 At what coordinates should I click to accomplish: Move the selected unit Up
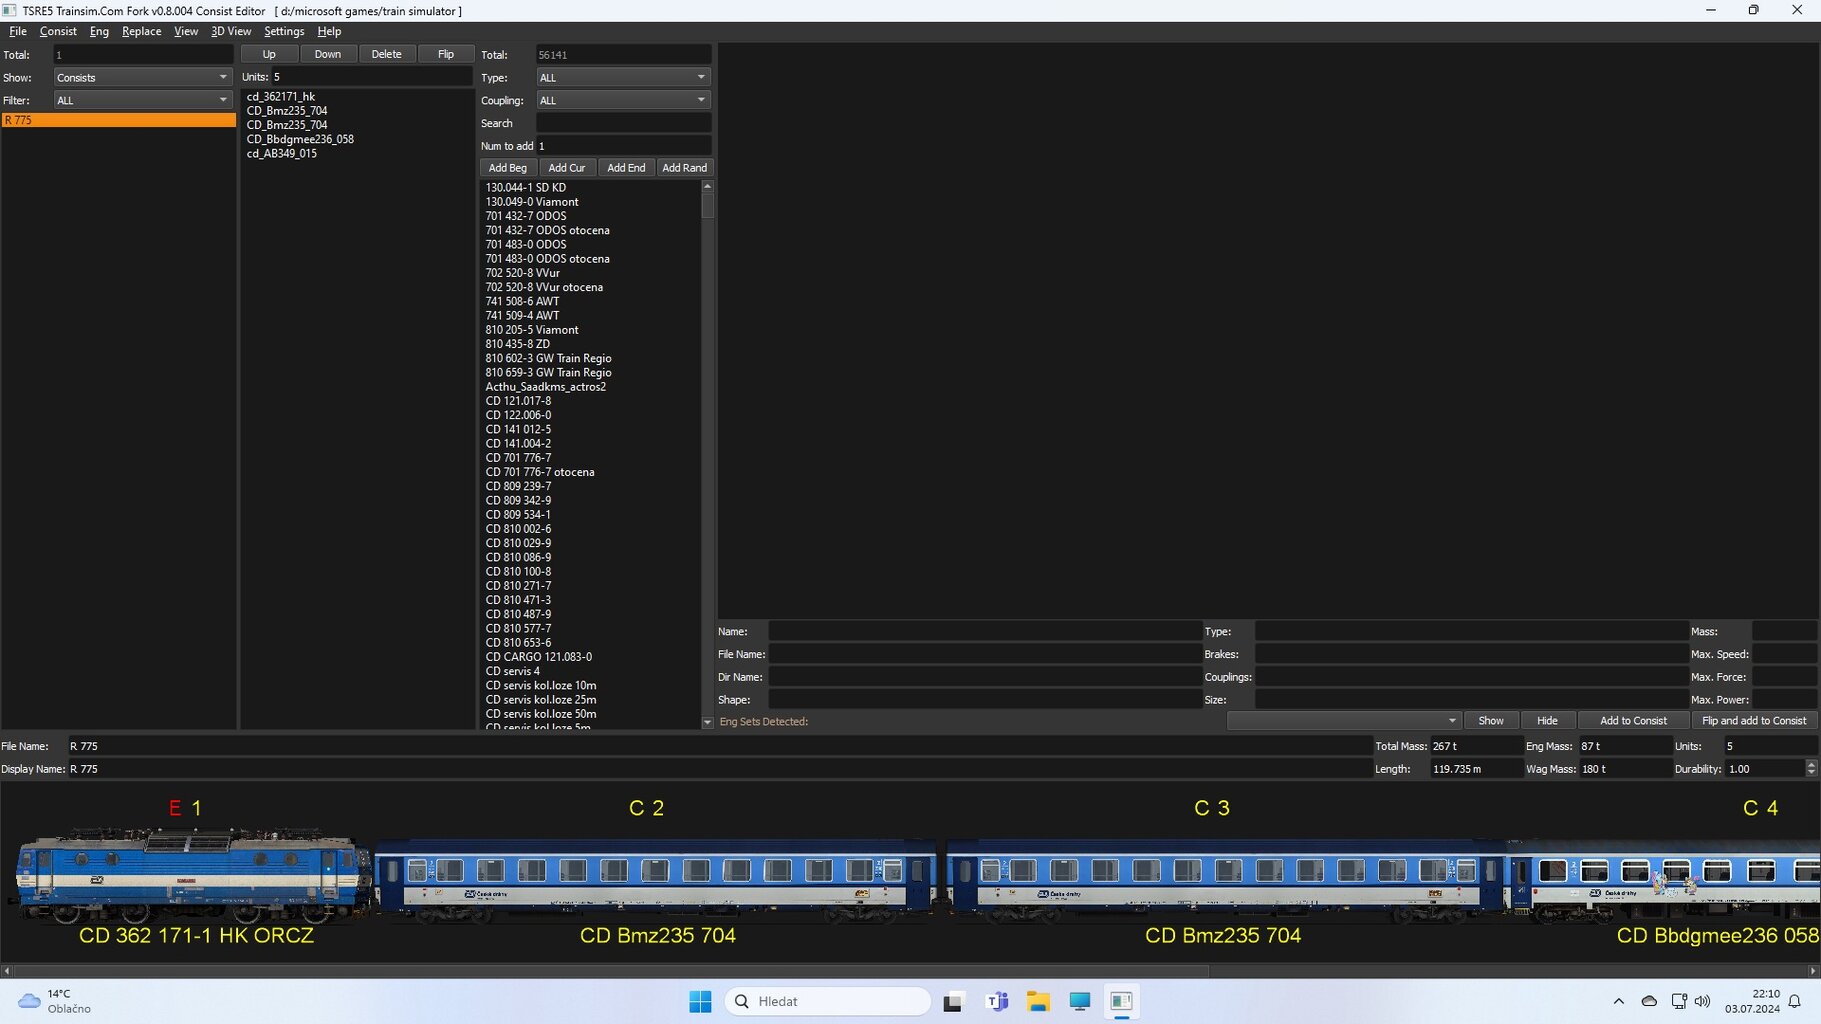coord(269,54)
